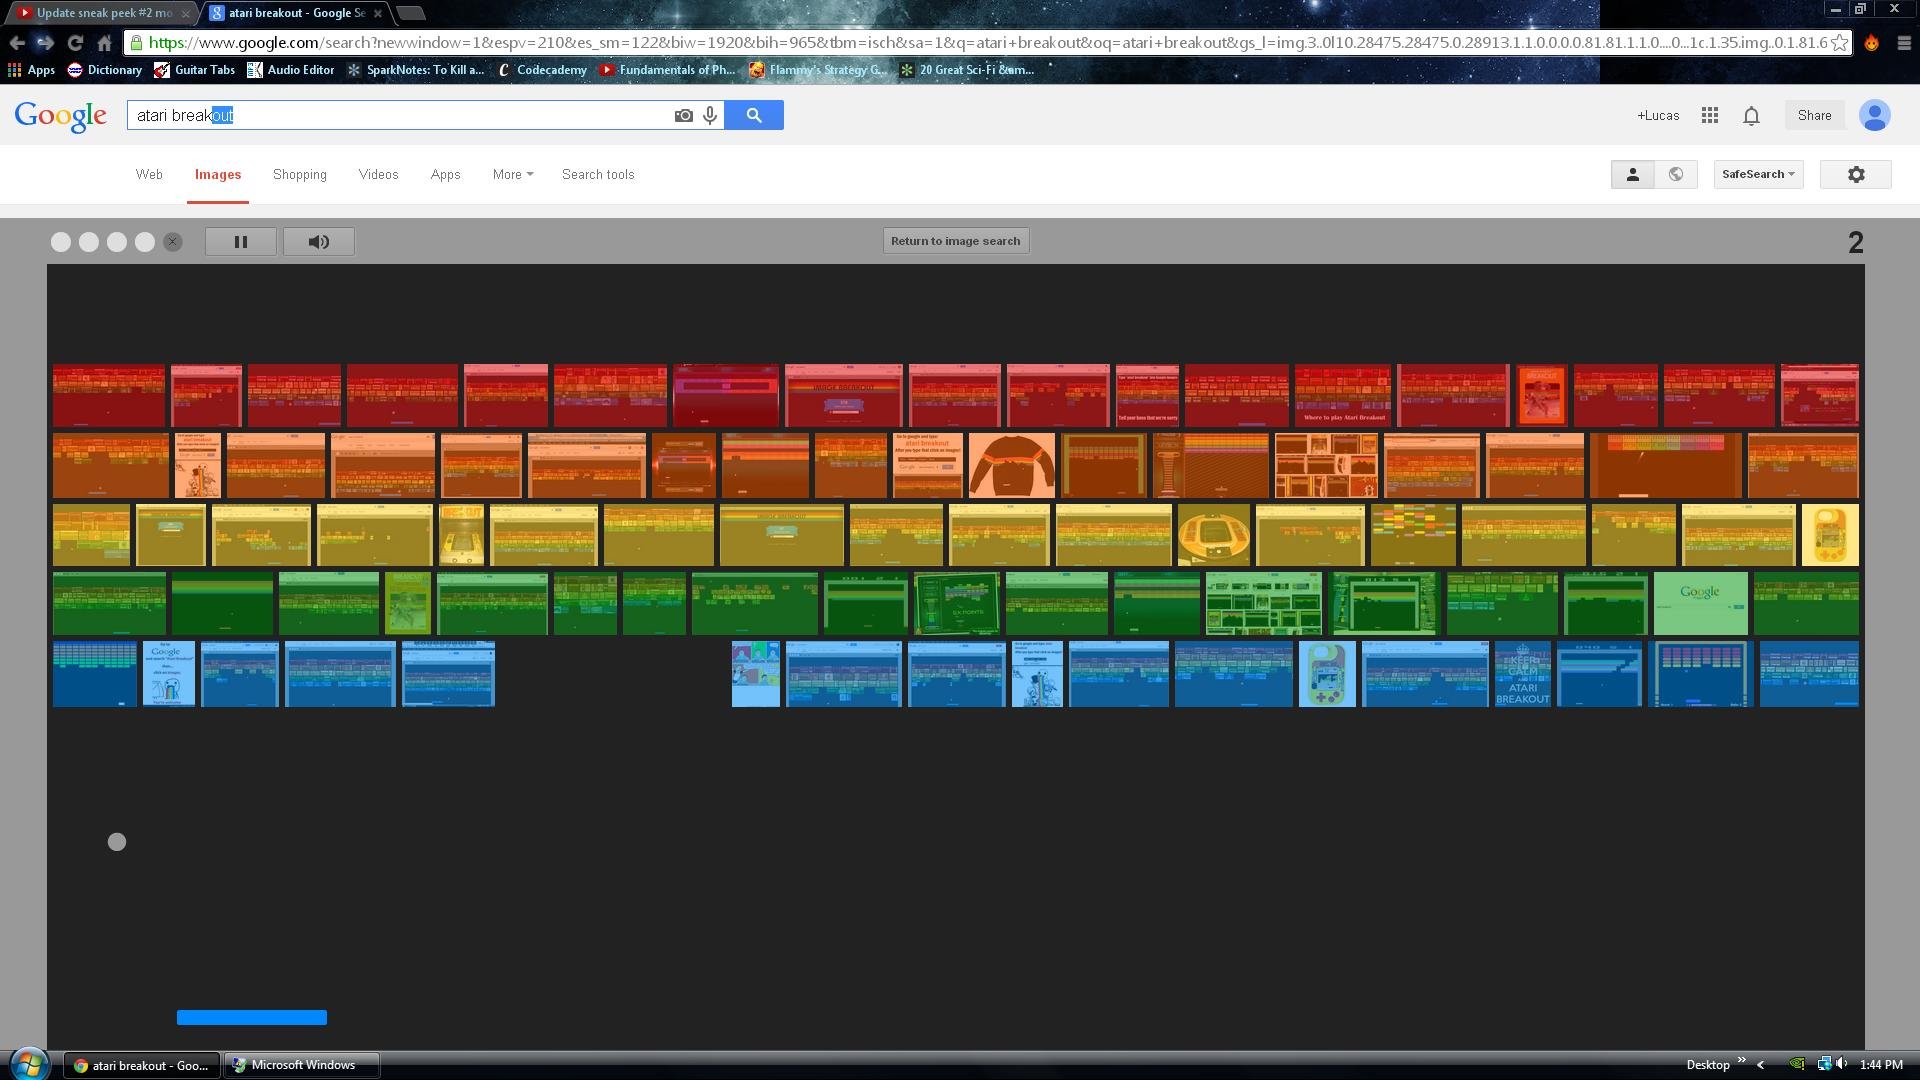Click atari breakout Chrome taskbar item
Viewport: 1920px width, 1080px height.
pos(142,1065)
